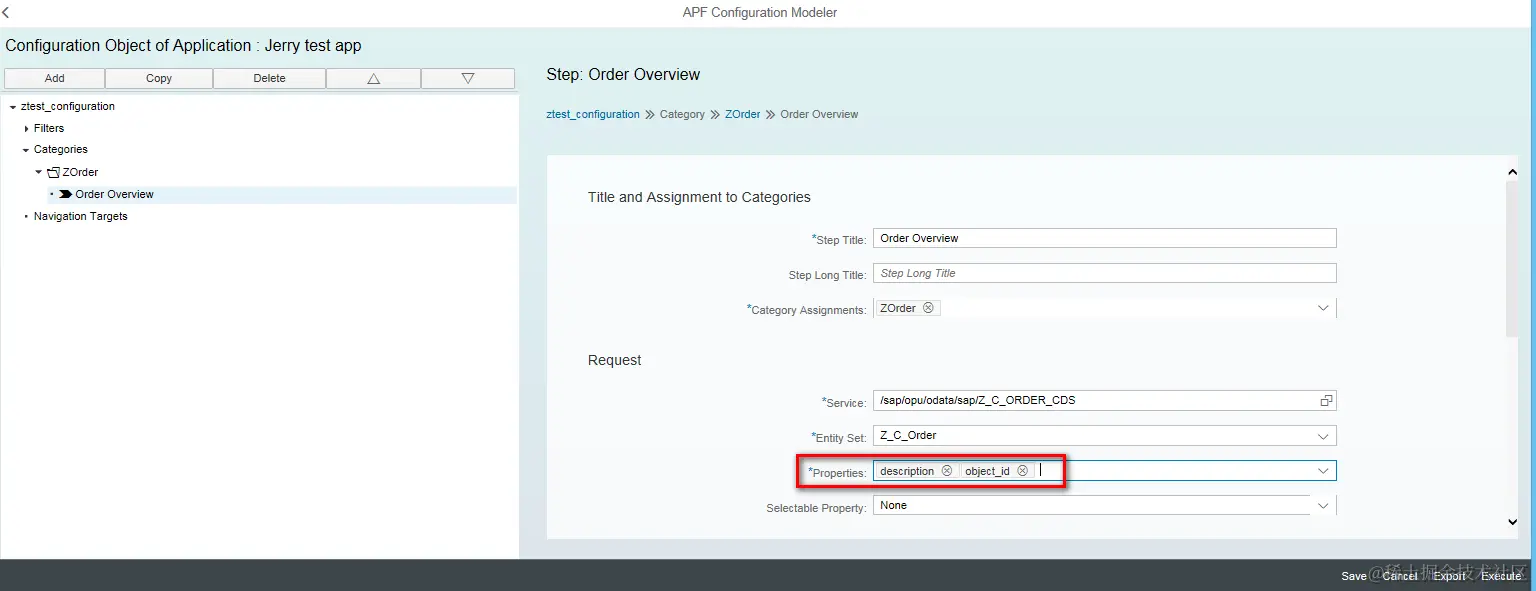Image resolution: width=1536 pixels, height=591 pixels.
Task: Select the ZOrder category folder icon
Action: [54, 172]
